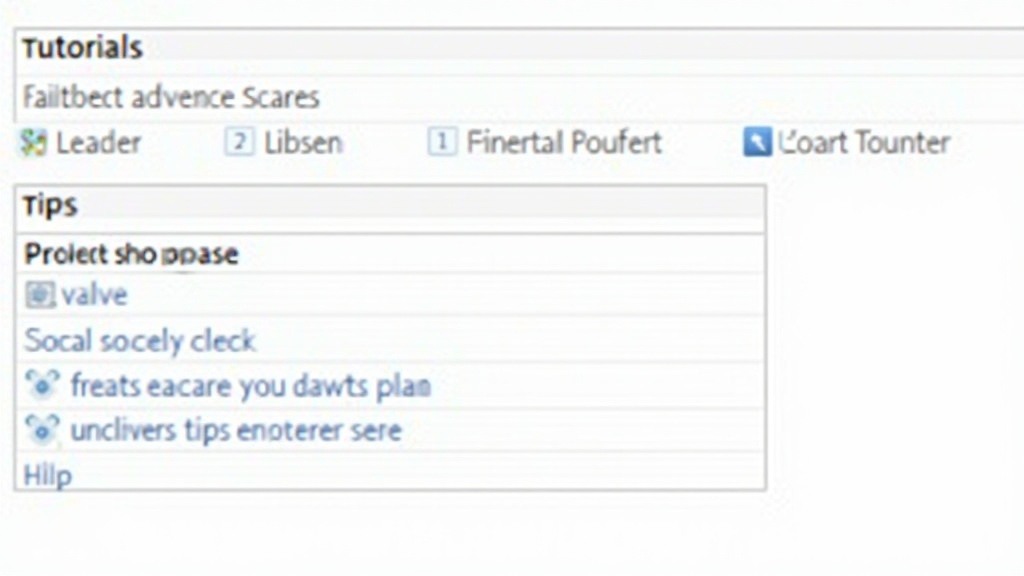Click the "freats eacare you dawts plan" tip

(x=250, y=385)
